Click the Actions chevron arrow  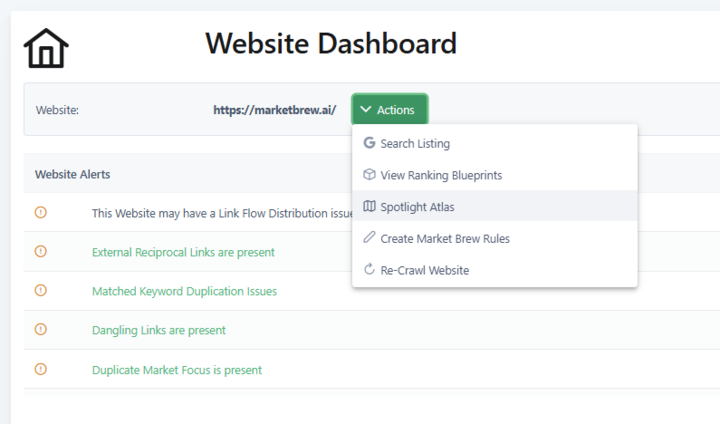pos(366,109)
